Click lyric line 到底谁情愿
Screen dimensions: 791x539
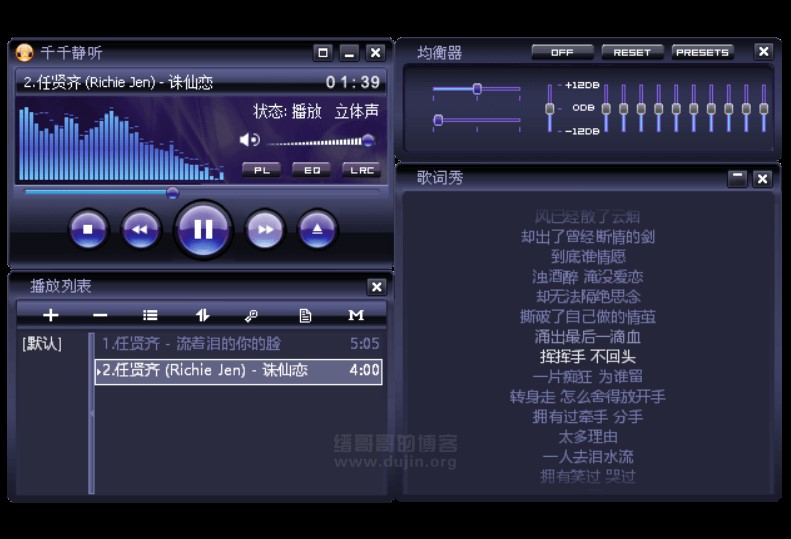(588, 257)
